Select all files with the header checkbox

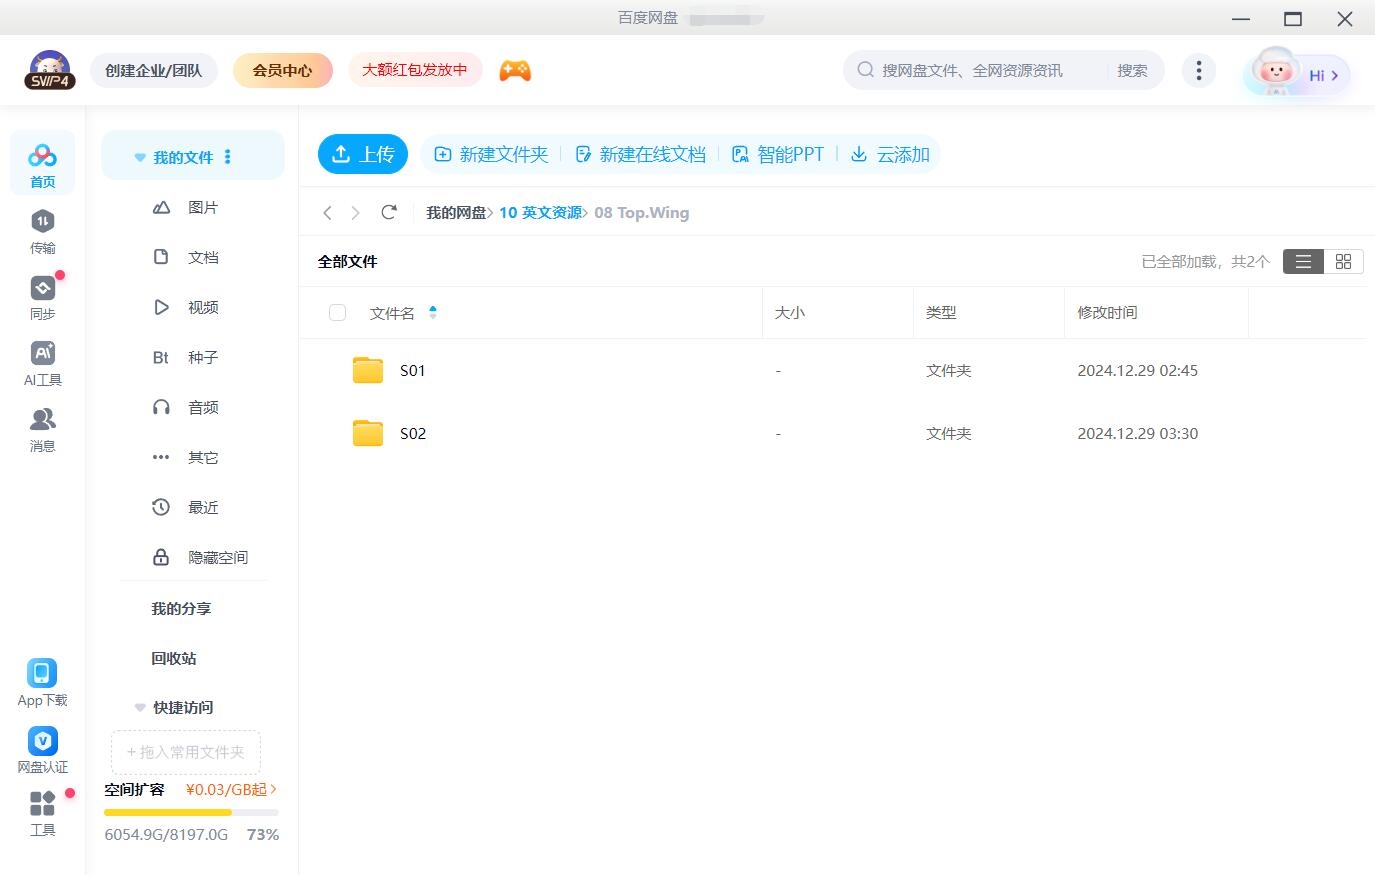point(337,312)
